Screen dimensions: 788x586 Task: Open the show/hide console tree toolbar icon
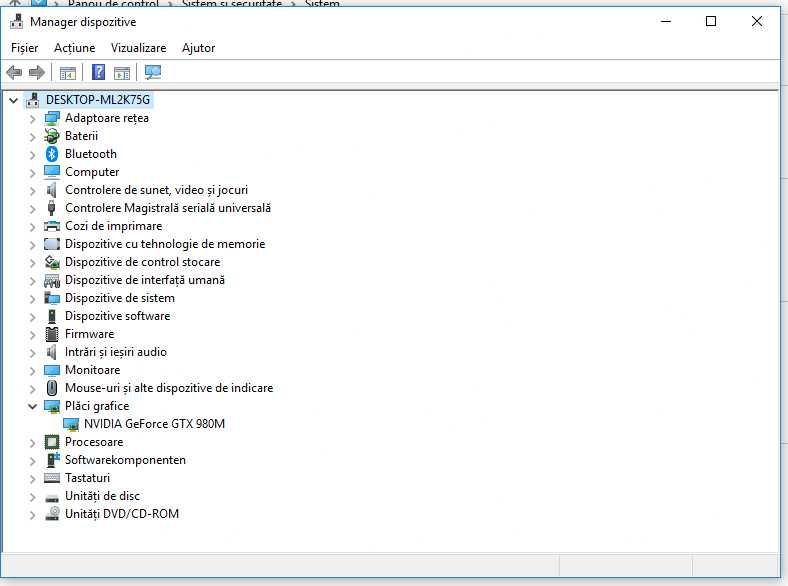click(x=68, y=73)
